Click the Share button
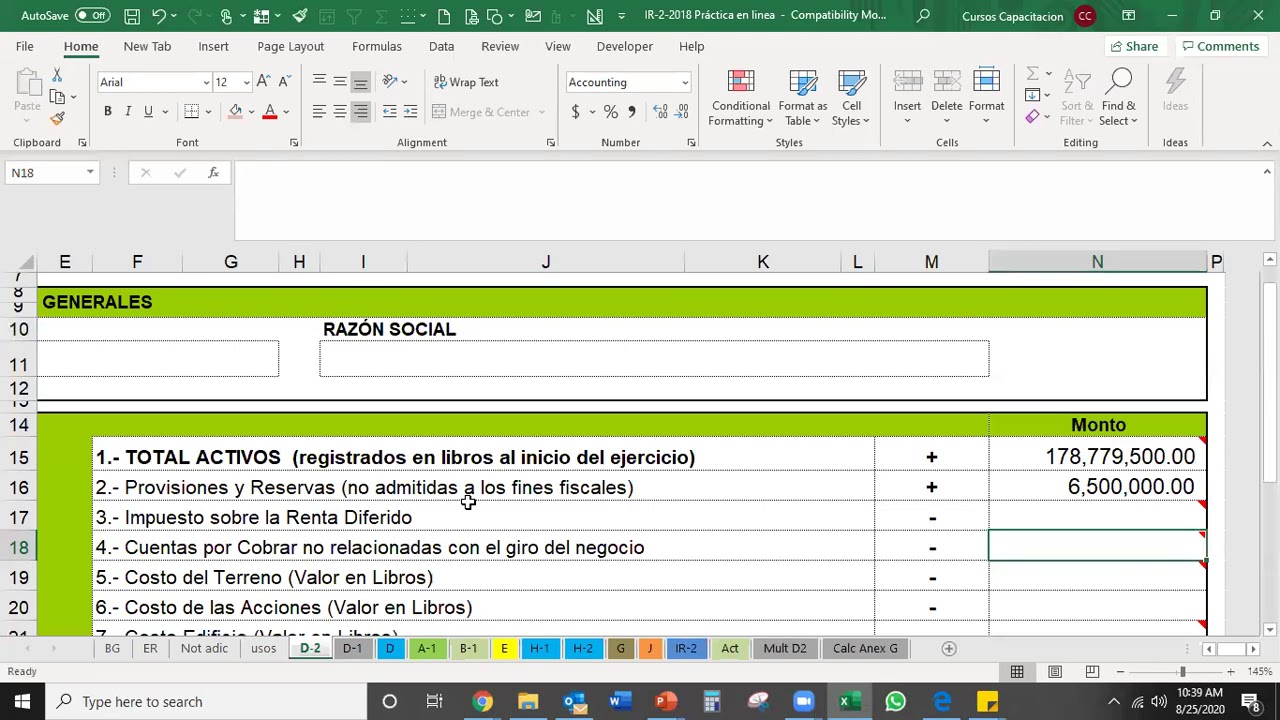Image resolution: width=1280 pixels, height=720 pixels. (1134, 46)
